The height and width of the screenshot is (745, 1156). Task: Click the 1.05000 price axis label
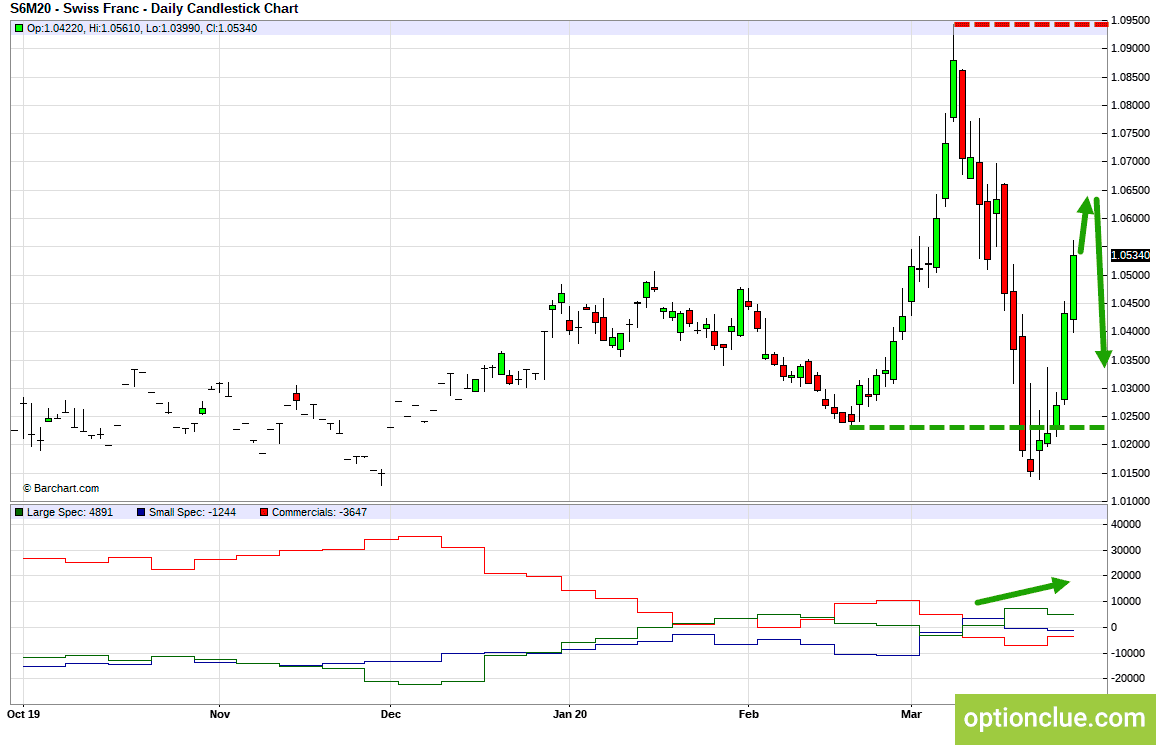(1130, 276)
